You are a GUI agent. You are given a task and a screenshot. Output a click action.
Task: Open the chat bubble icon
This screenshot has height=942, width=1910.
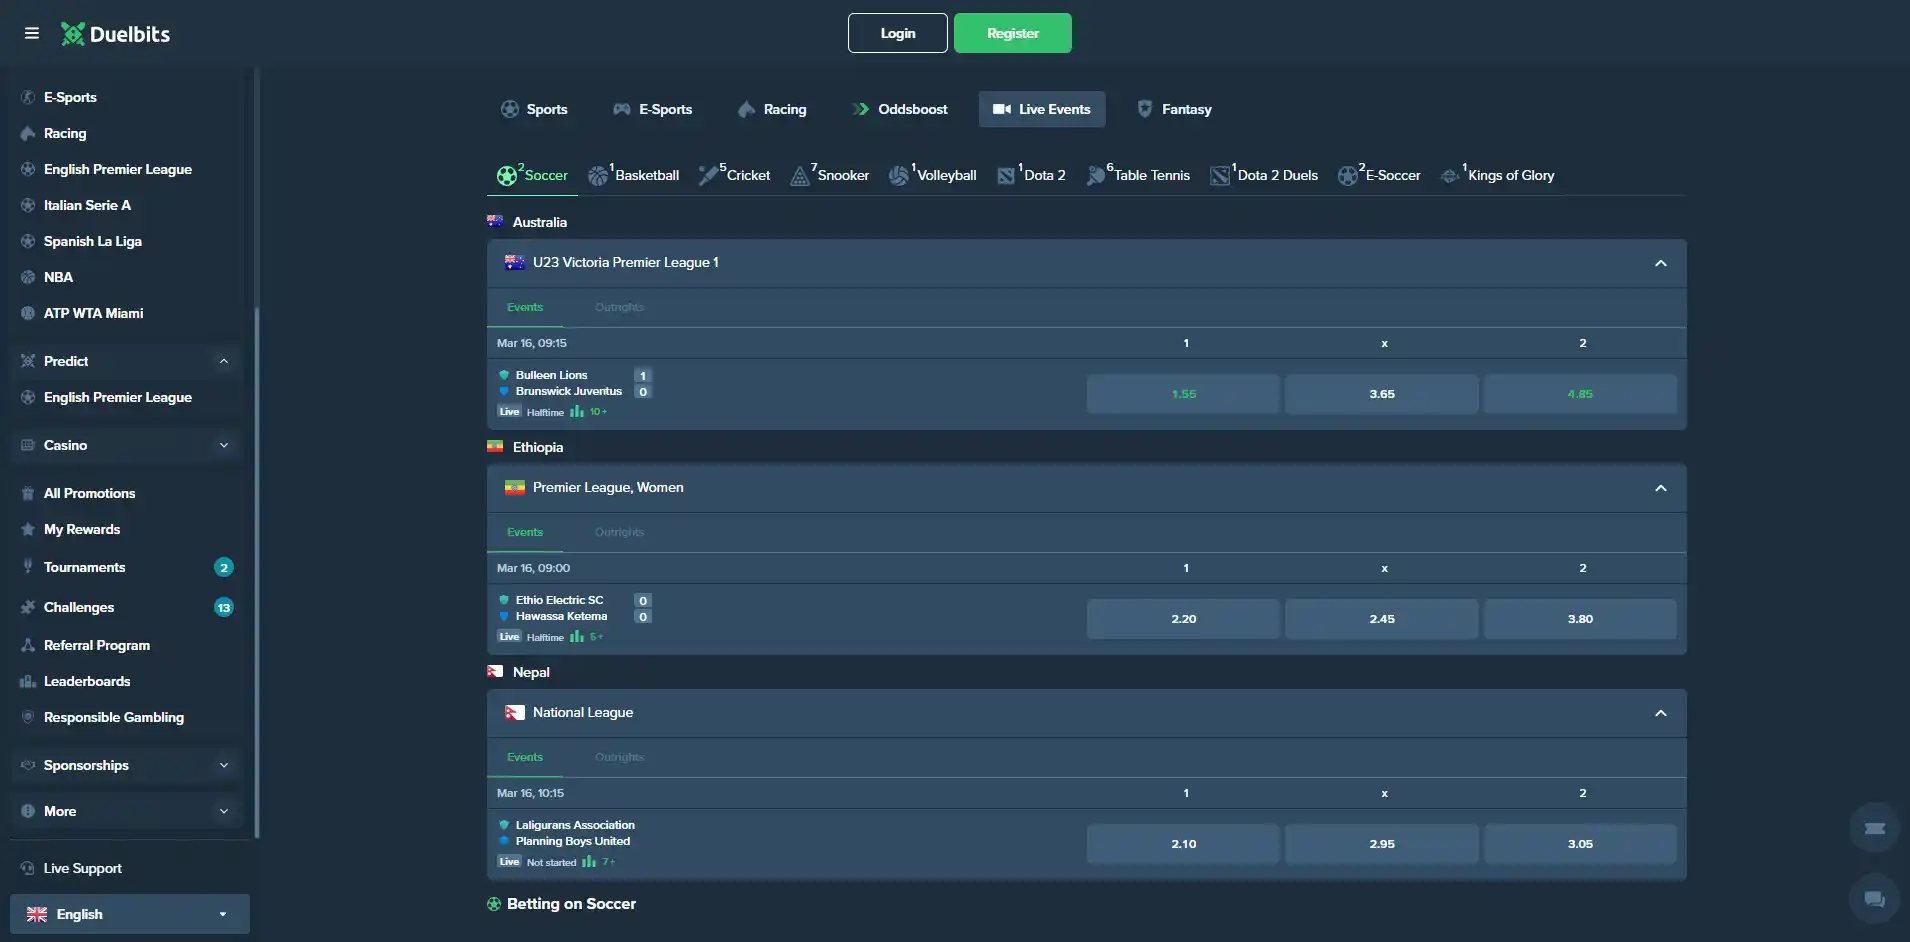(x=1874, y=899)
